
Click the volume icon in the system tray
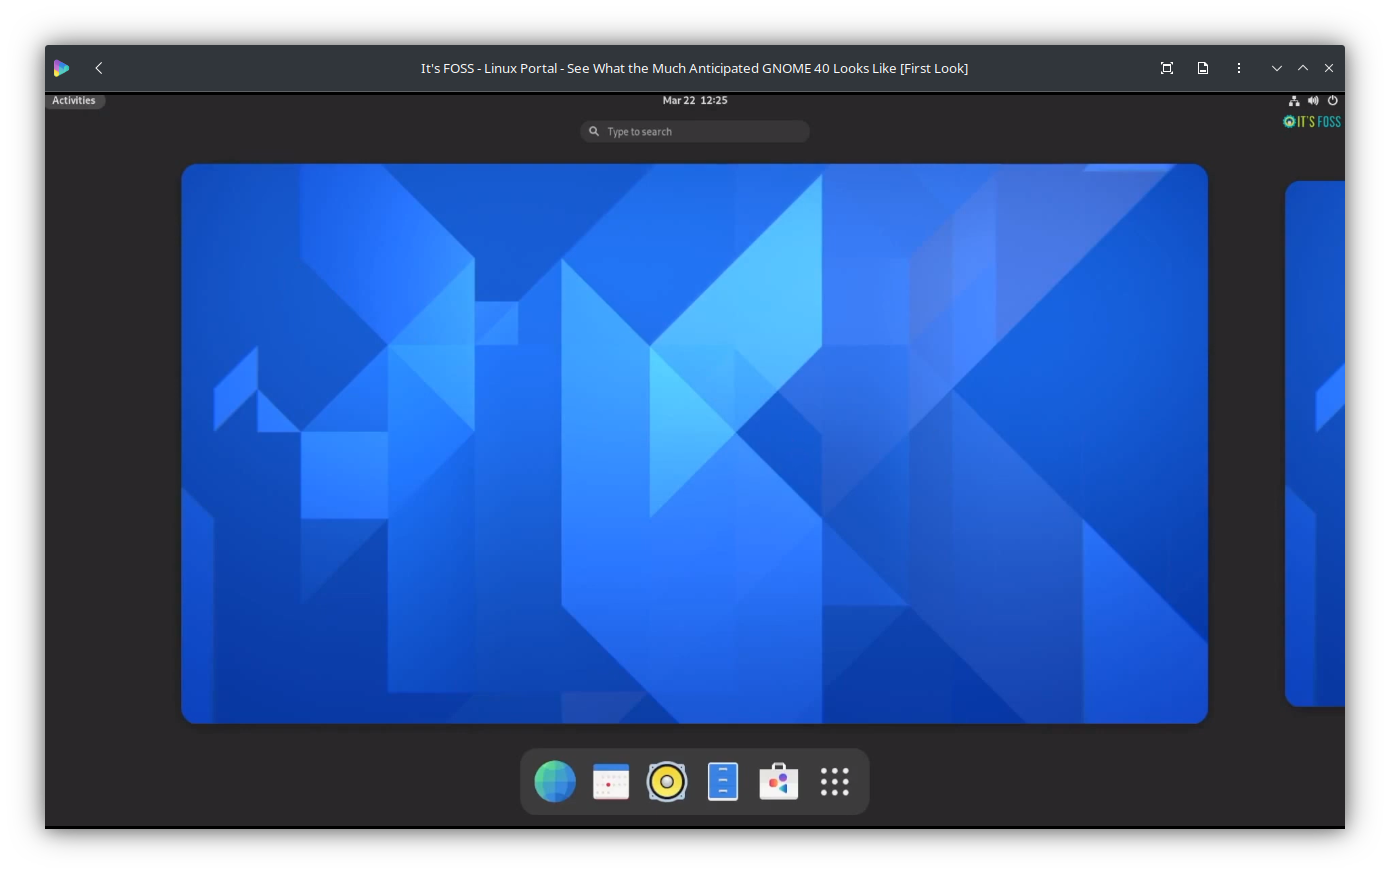tap(1314, 100)
